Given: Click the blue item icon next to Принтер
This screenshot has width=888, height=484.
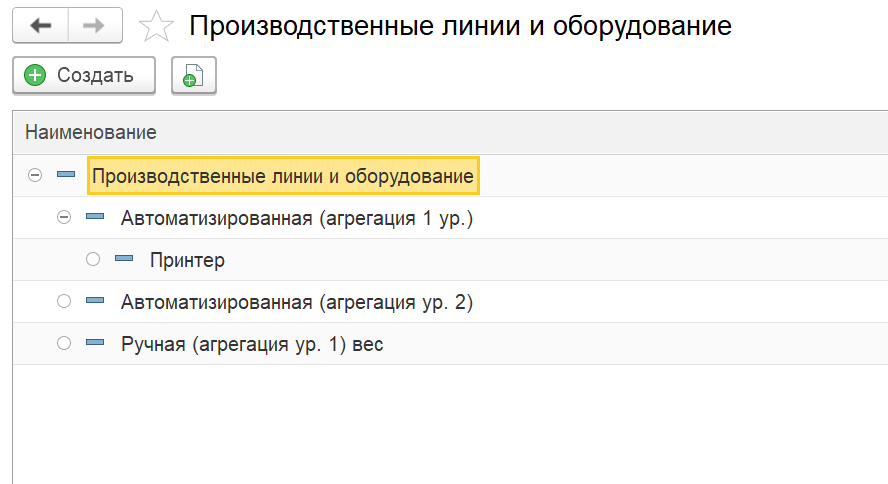Looking at the screenshot, I should [124, 259].
